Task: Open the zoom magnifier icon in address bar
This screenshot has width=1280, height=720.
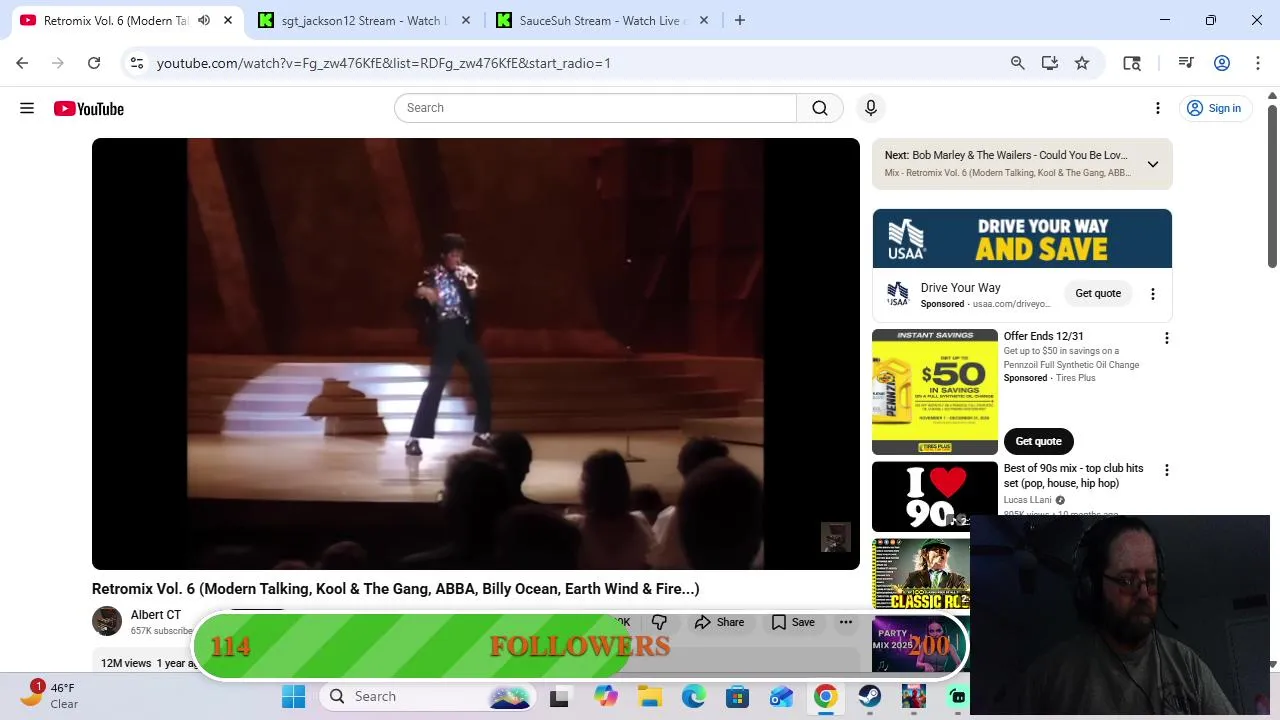Action: [x=1018, y=63]
